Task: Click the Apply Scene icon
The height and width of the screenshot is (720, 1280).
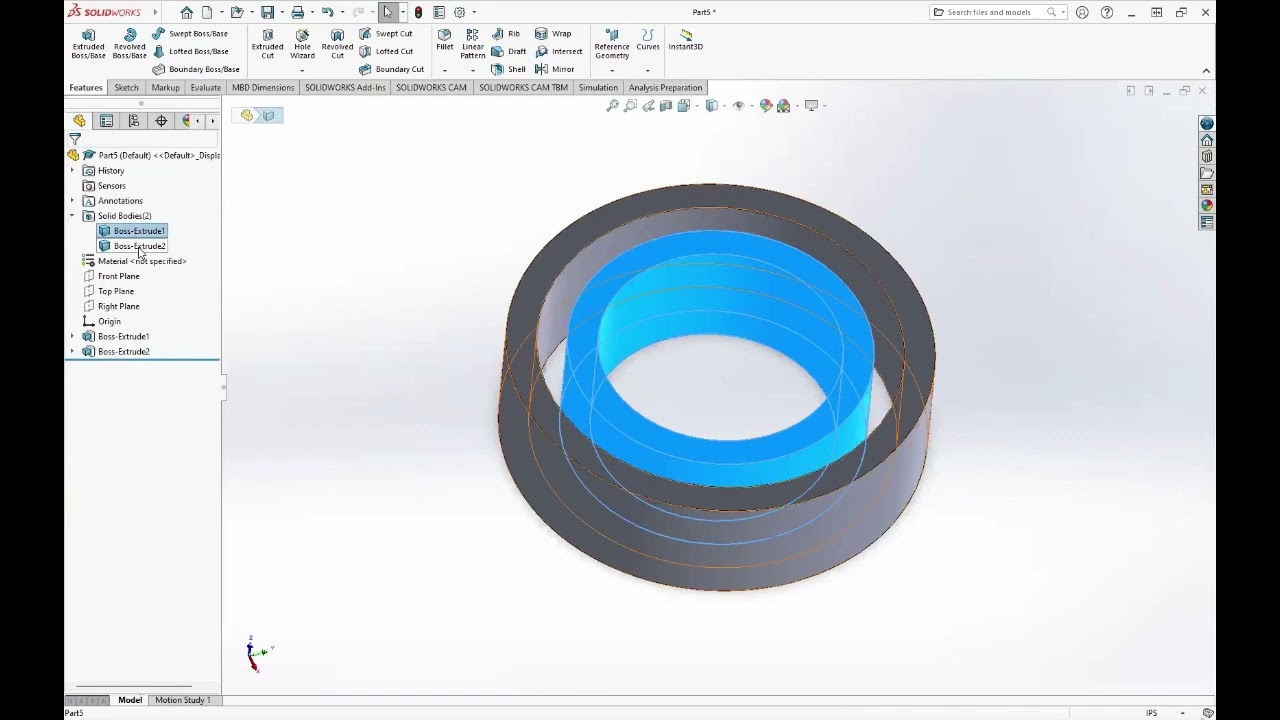Action: (x=784, y=105)
